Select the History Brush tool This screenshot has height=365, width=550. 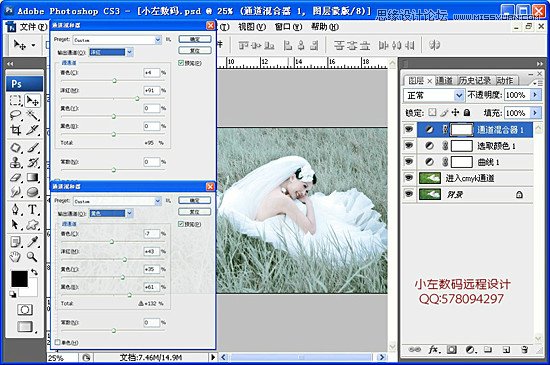(x=32, y=162)
